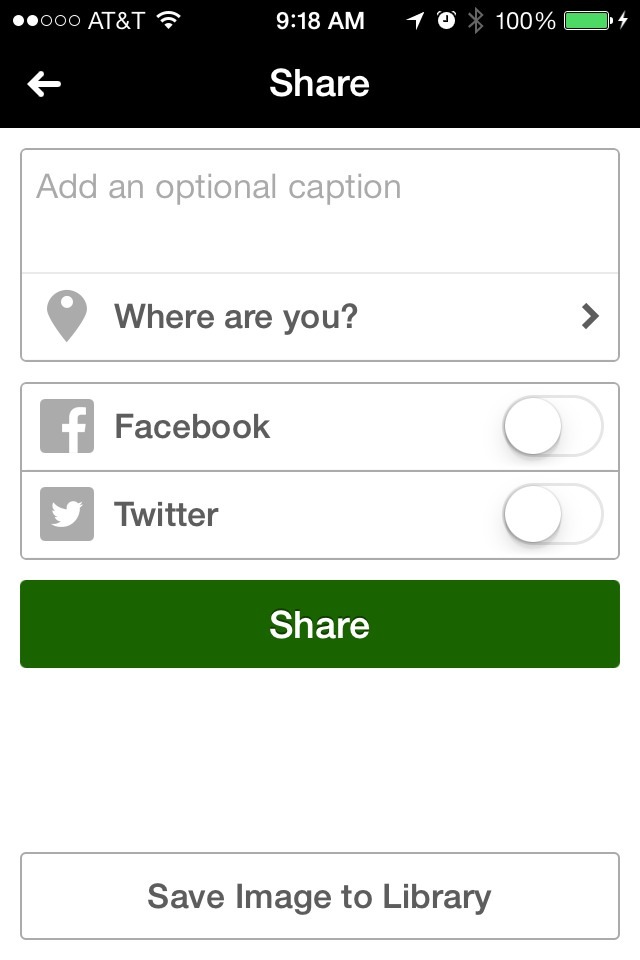Open the Where are you? row
The image size is (640, 960).
pyautogui.click(x=320, y=317)
